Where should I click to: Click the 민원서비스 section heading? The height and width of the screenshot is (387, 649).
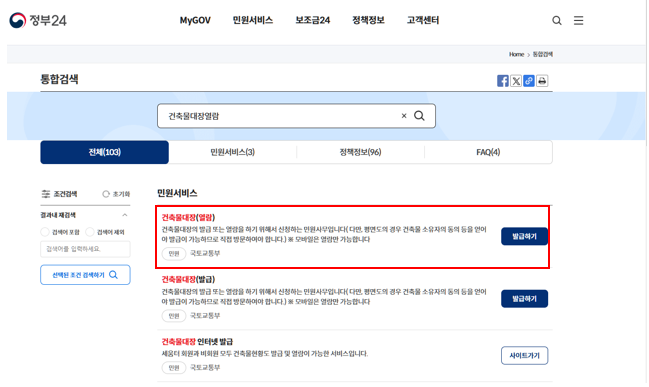point(177,193)
